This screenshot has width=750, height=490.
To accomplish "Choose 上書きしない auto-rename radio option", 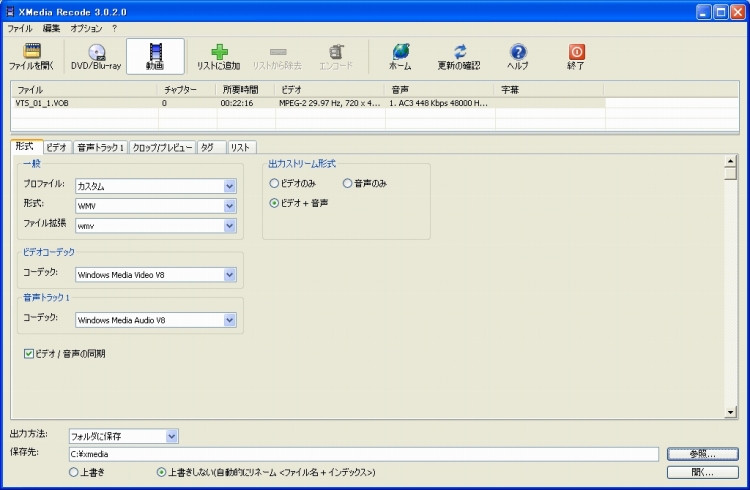I will pyautogui.click(x=161, y=472).
